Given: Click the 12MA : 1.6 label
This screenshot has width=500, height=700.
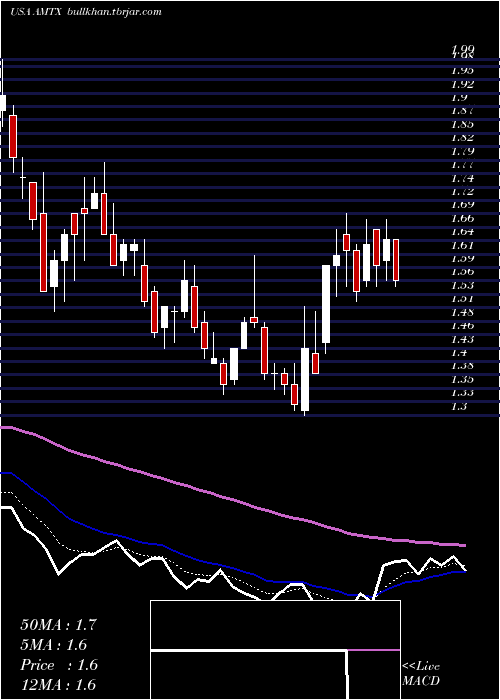Looking at the screenshot, I should click(x=58, y=685).
